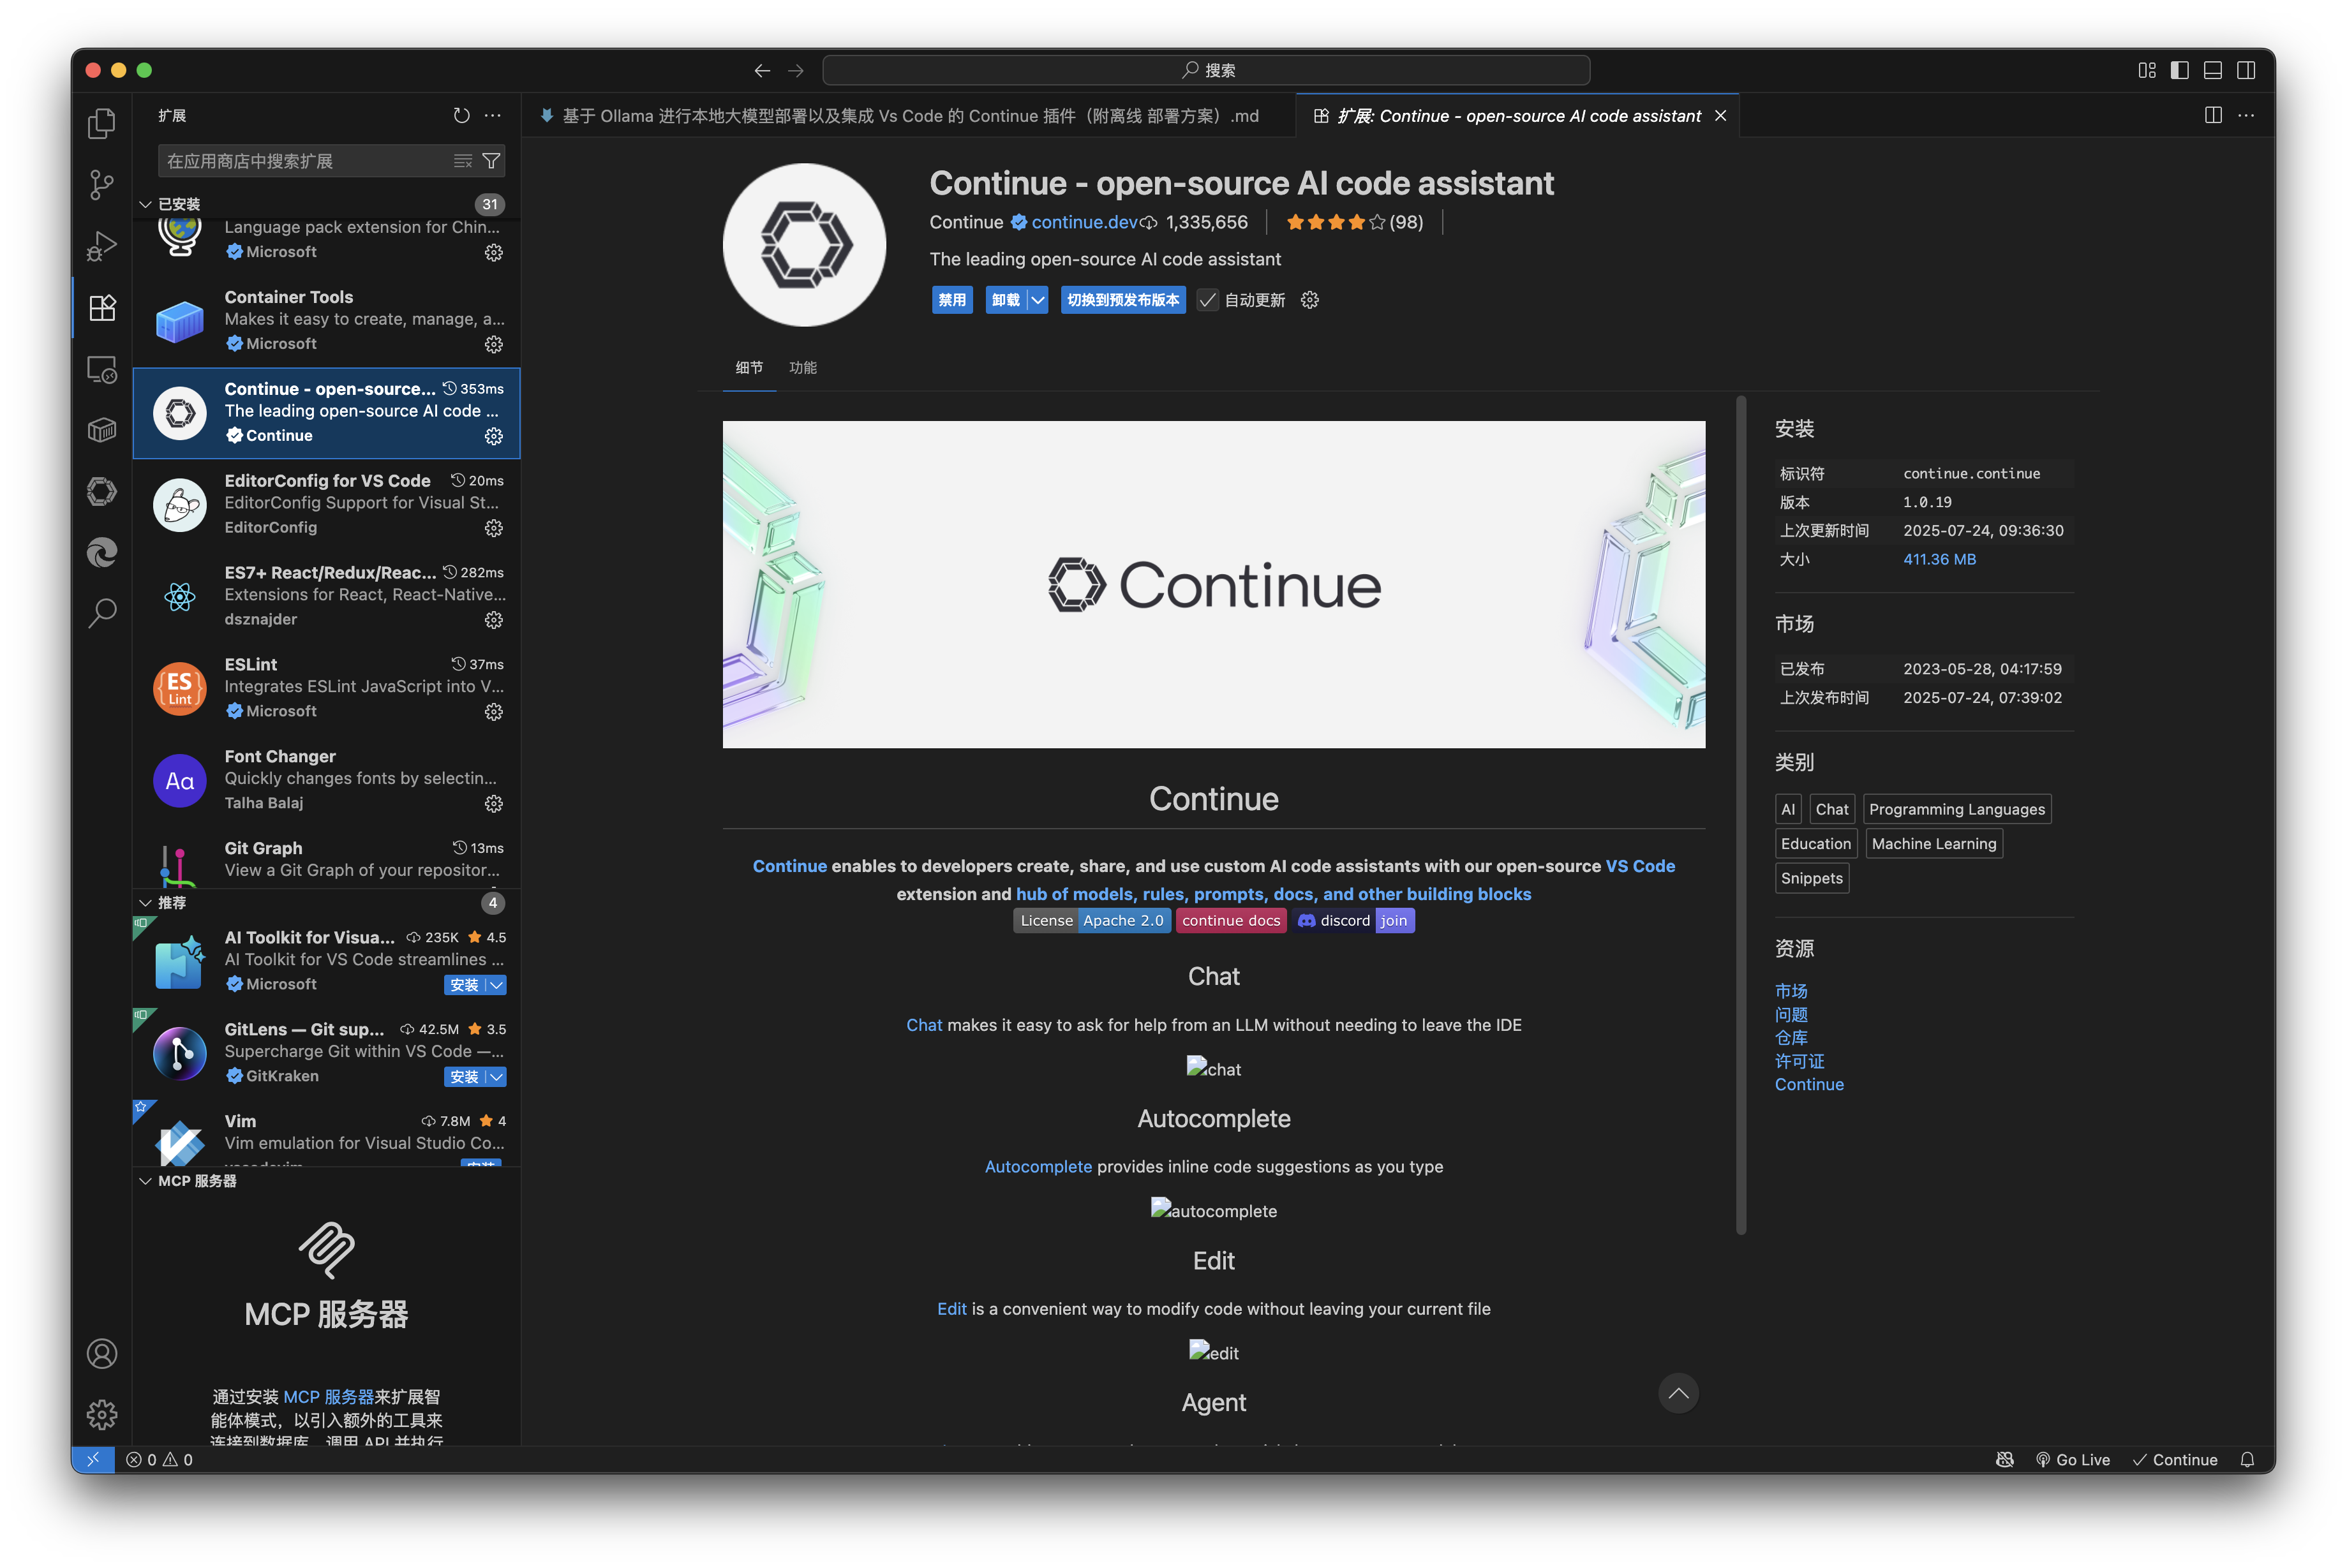Viewport: 2347px width, 1568px height.
Task: Open the Search view in activity bar
Action: coord(101,613)
